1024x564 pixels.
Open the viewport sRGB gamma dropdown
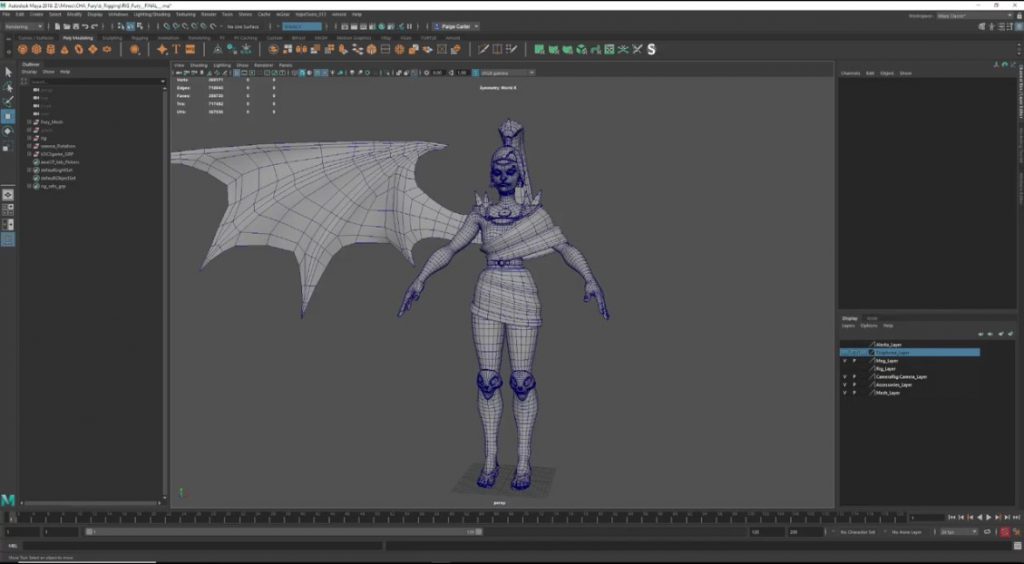(507, 72)
